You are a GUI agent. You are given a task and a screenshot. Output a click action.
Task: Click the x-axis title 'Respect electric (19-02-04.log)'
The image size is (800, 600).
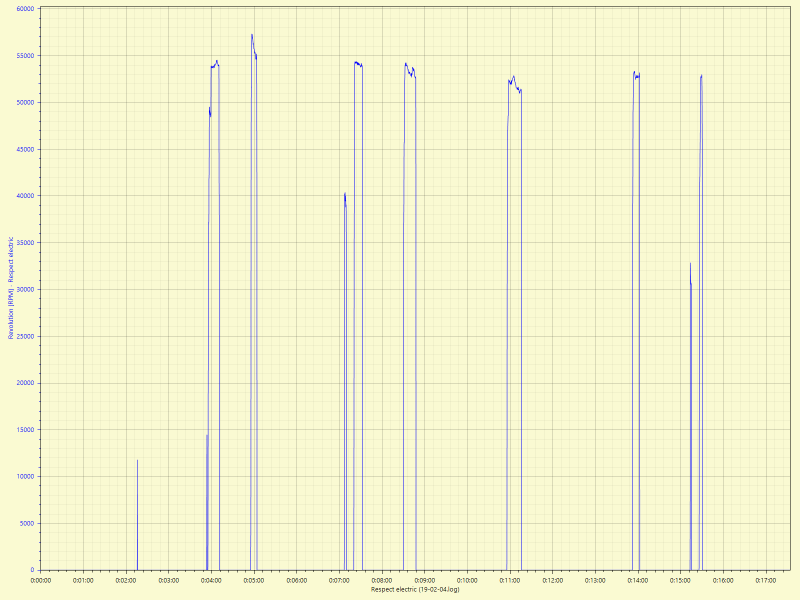coord(415,590)
